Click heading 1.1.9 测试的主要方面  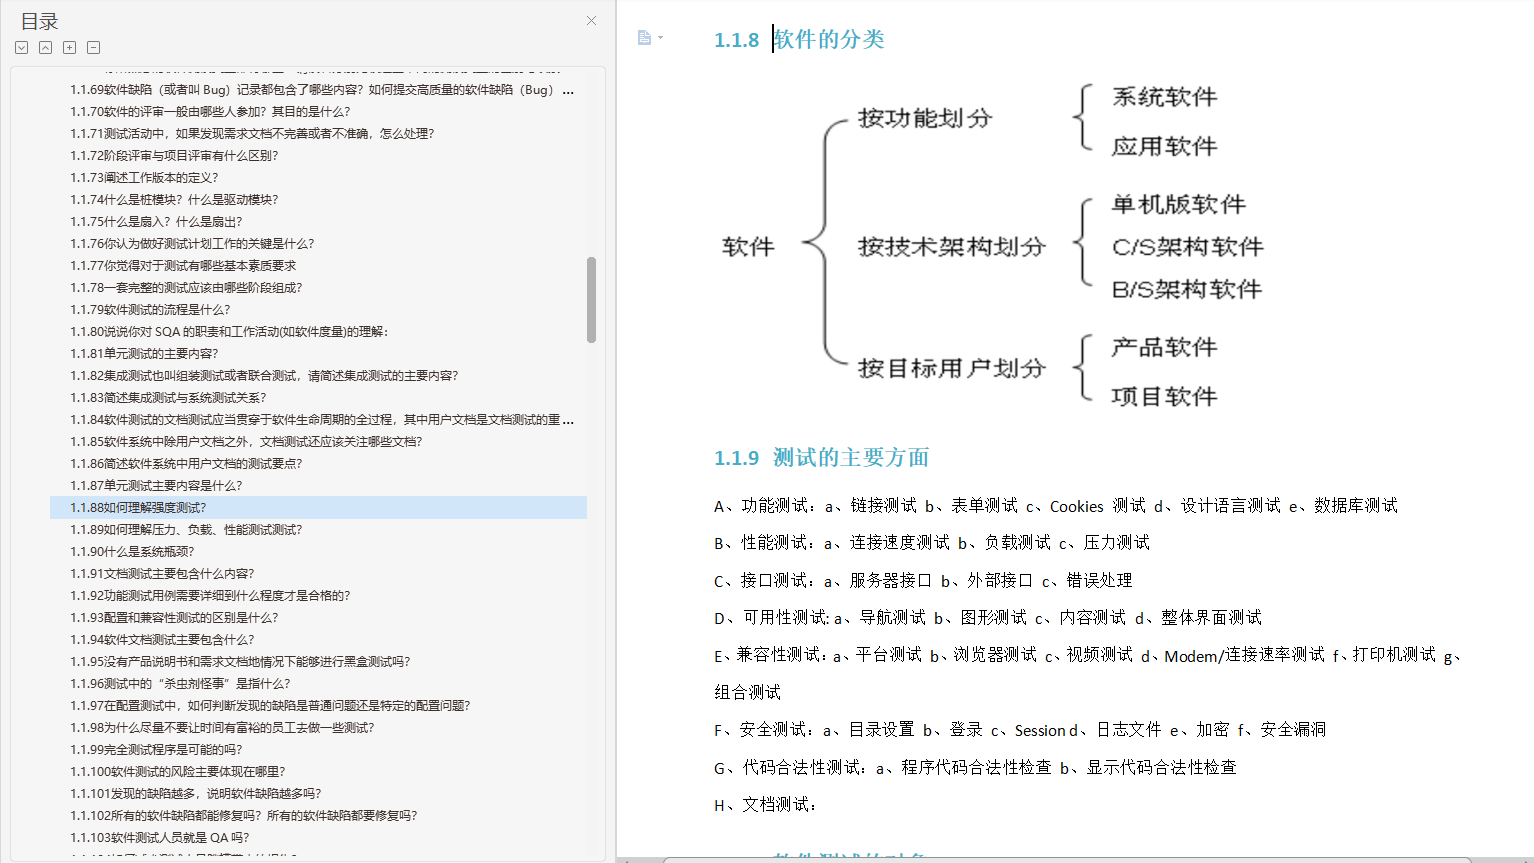pos(821,457)
